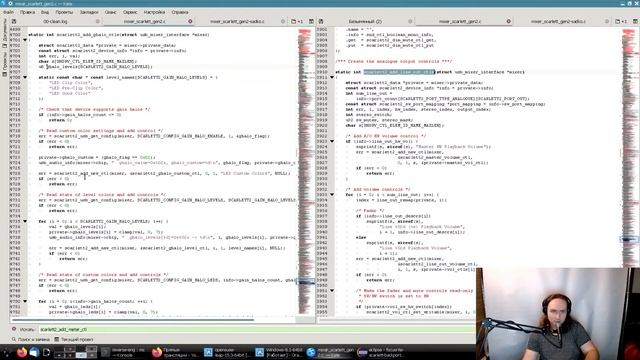Screen dimensions: 640x360
Task: Collapse code fold at line 4735
Action: pyautogui.click(x=25, y=221)
